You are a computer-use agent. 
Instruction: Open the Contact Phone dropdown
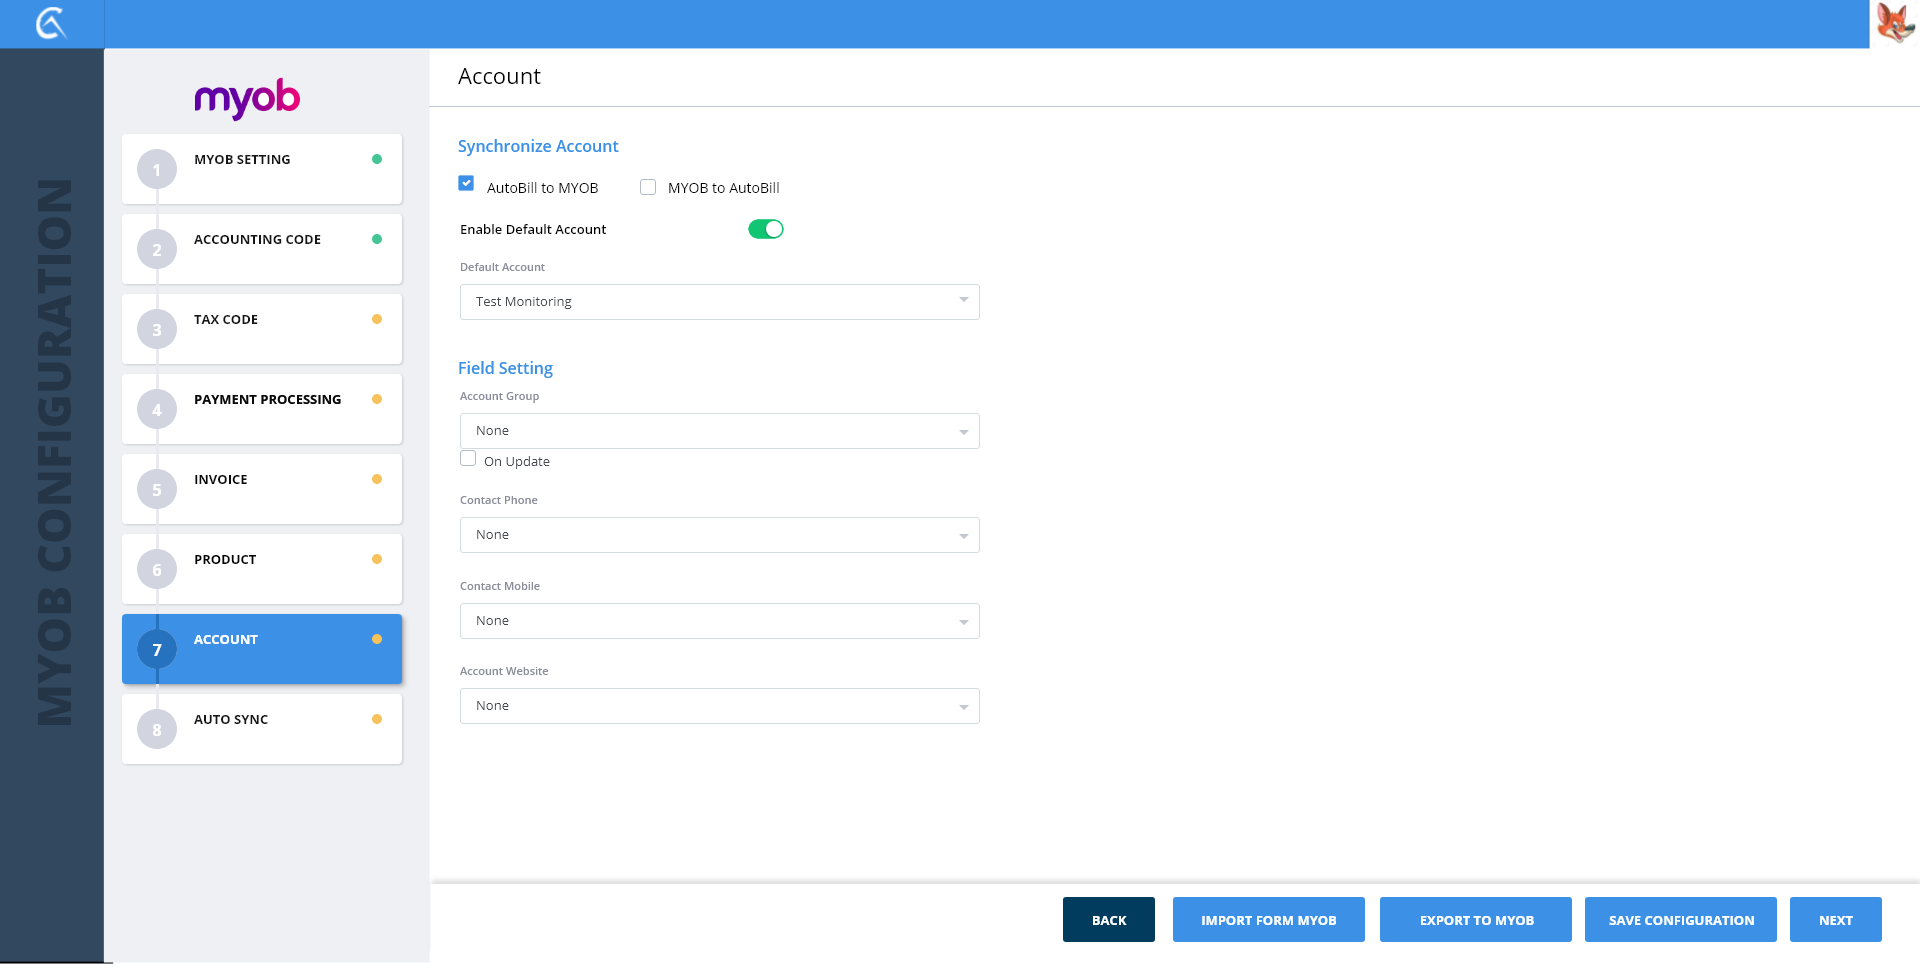[x=719, y=535]
